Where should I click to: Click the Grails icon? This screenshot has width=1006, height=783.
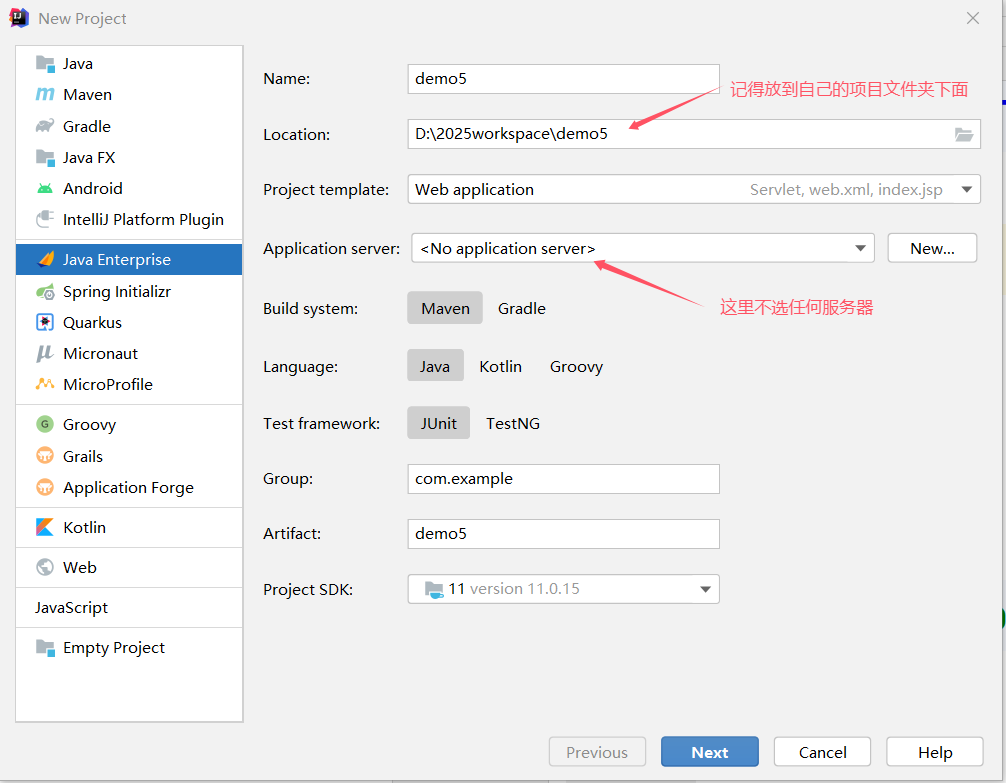[45, 456]
